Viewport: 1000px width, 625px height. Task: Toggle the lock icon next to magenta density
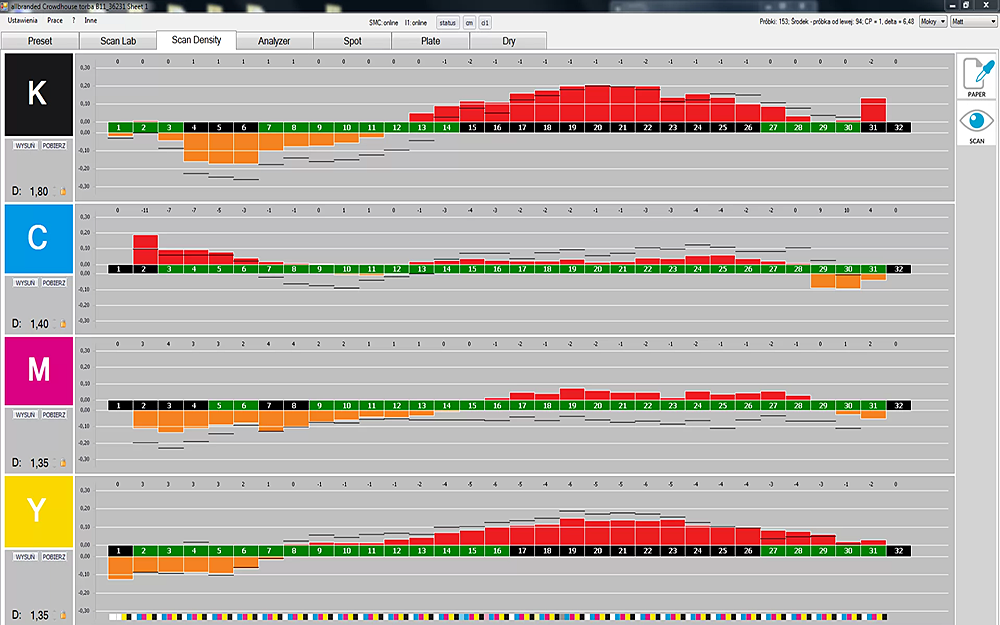pyautogui.click(x=63, y=462)
